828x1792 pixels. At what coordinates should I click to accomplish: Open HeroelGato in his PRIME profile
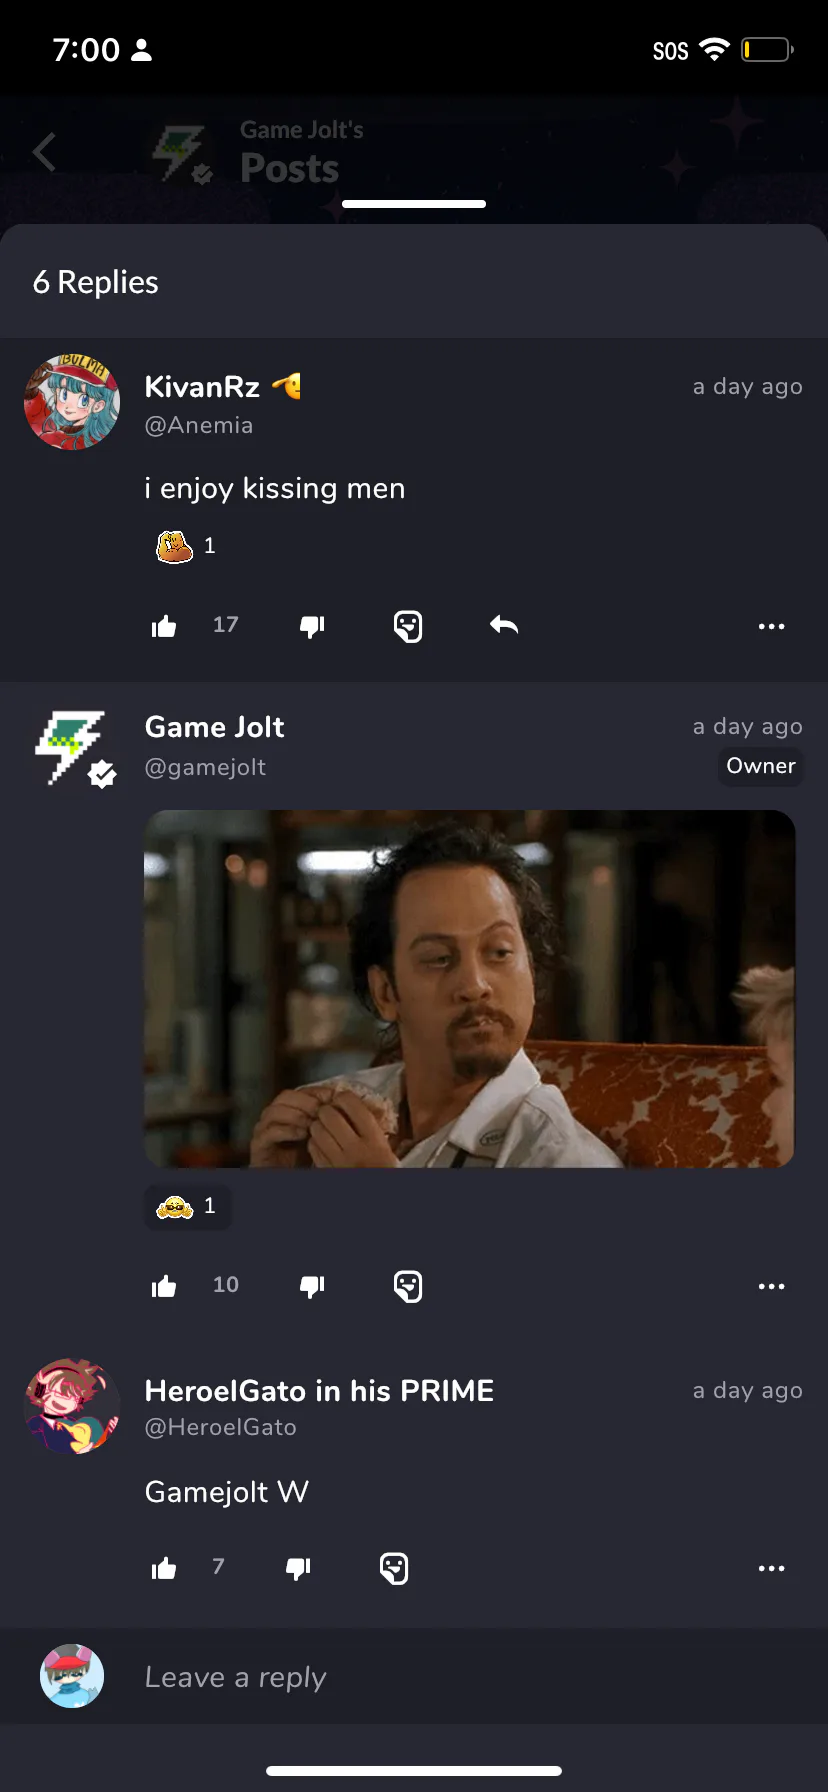(319, 1391)
